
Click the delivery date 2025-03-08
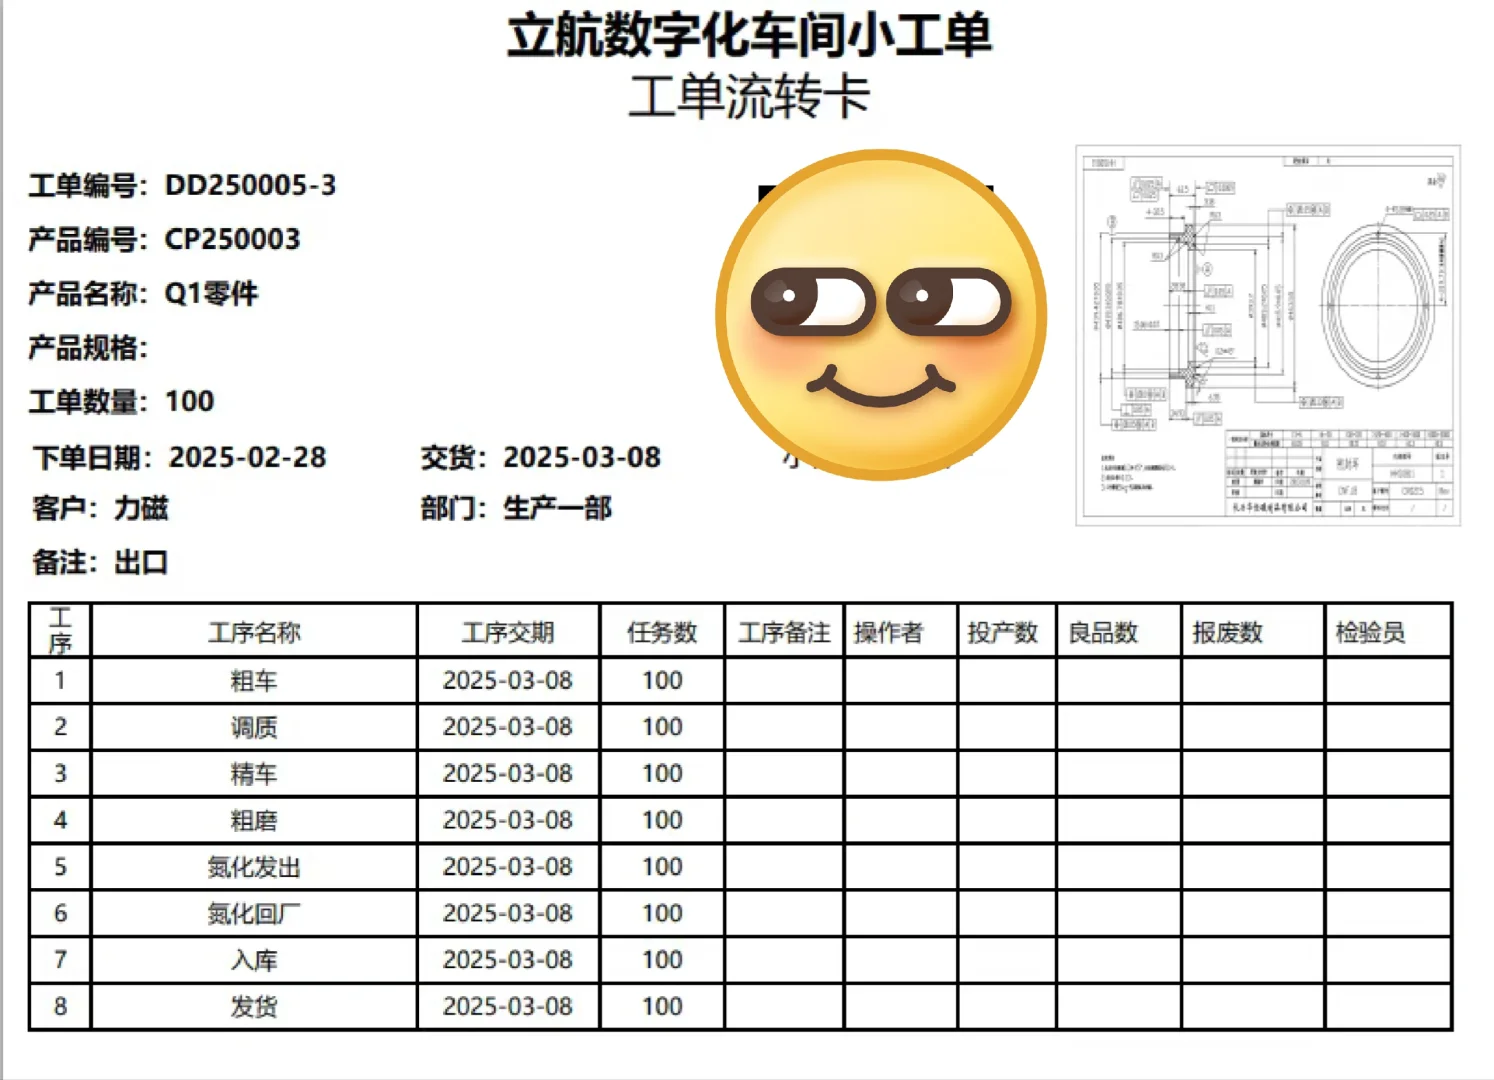[x=583, y=457]
